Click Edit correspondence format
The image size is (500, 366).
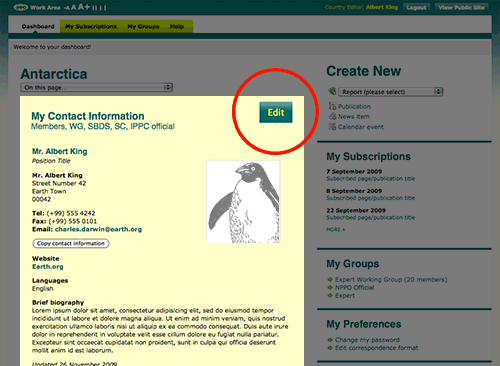[x=376, y=348]
